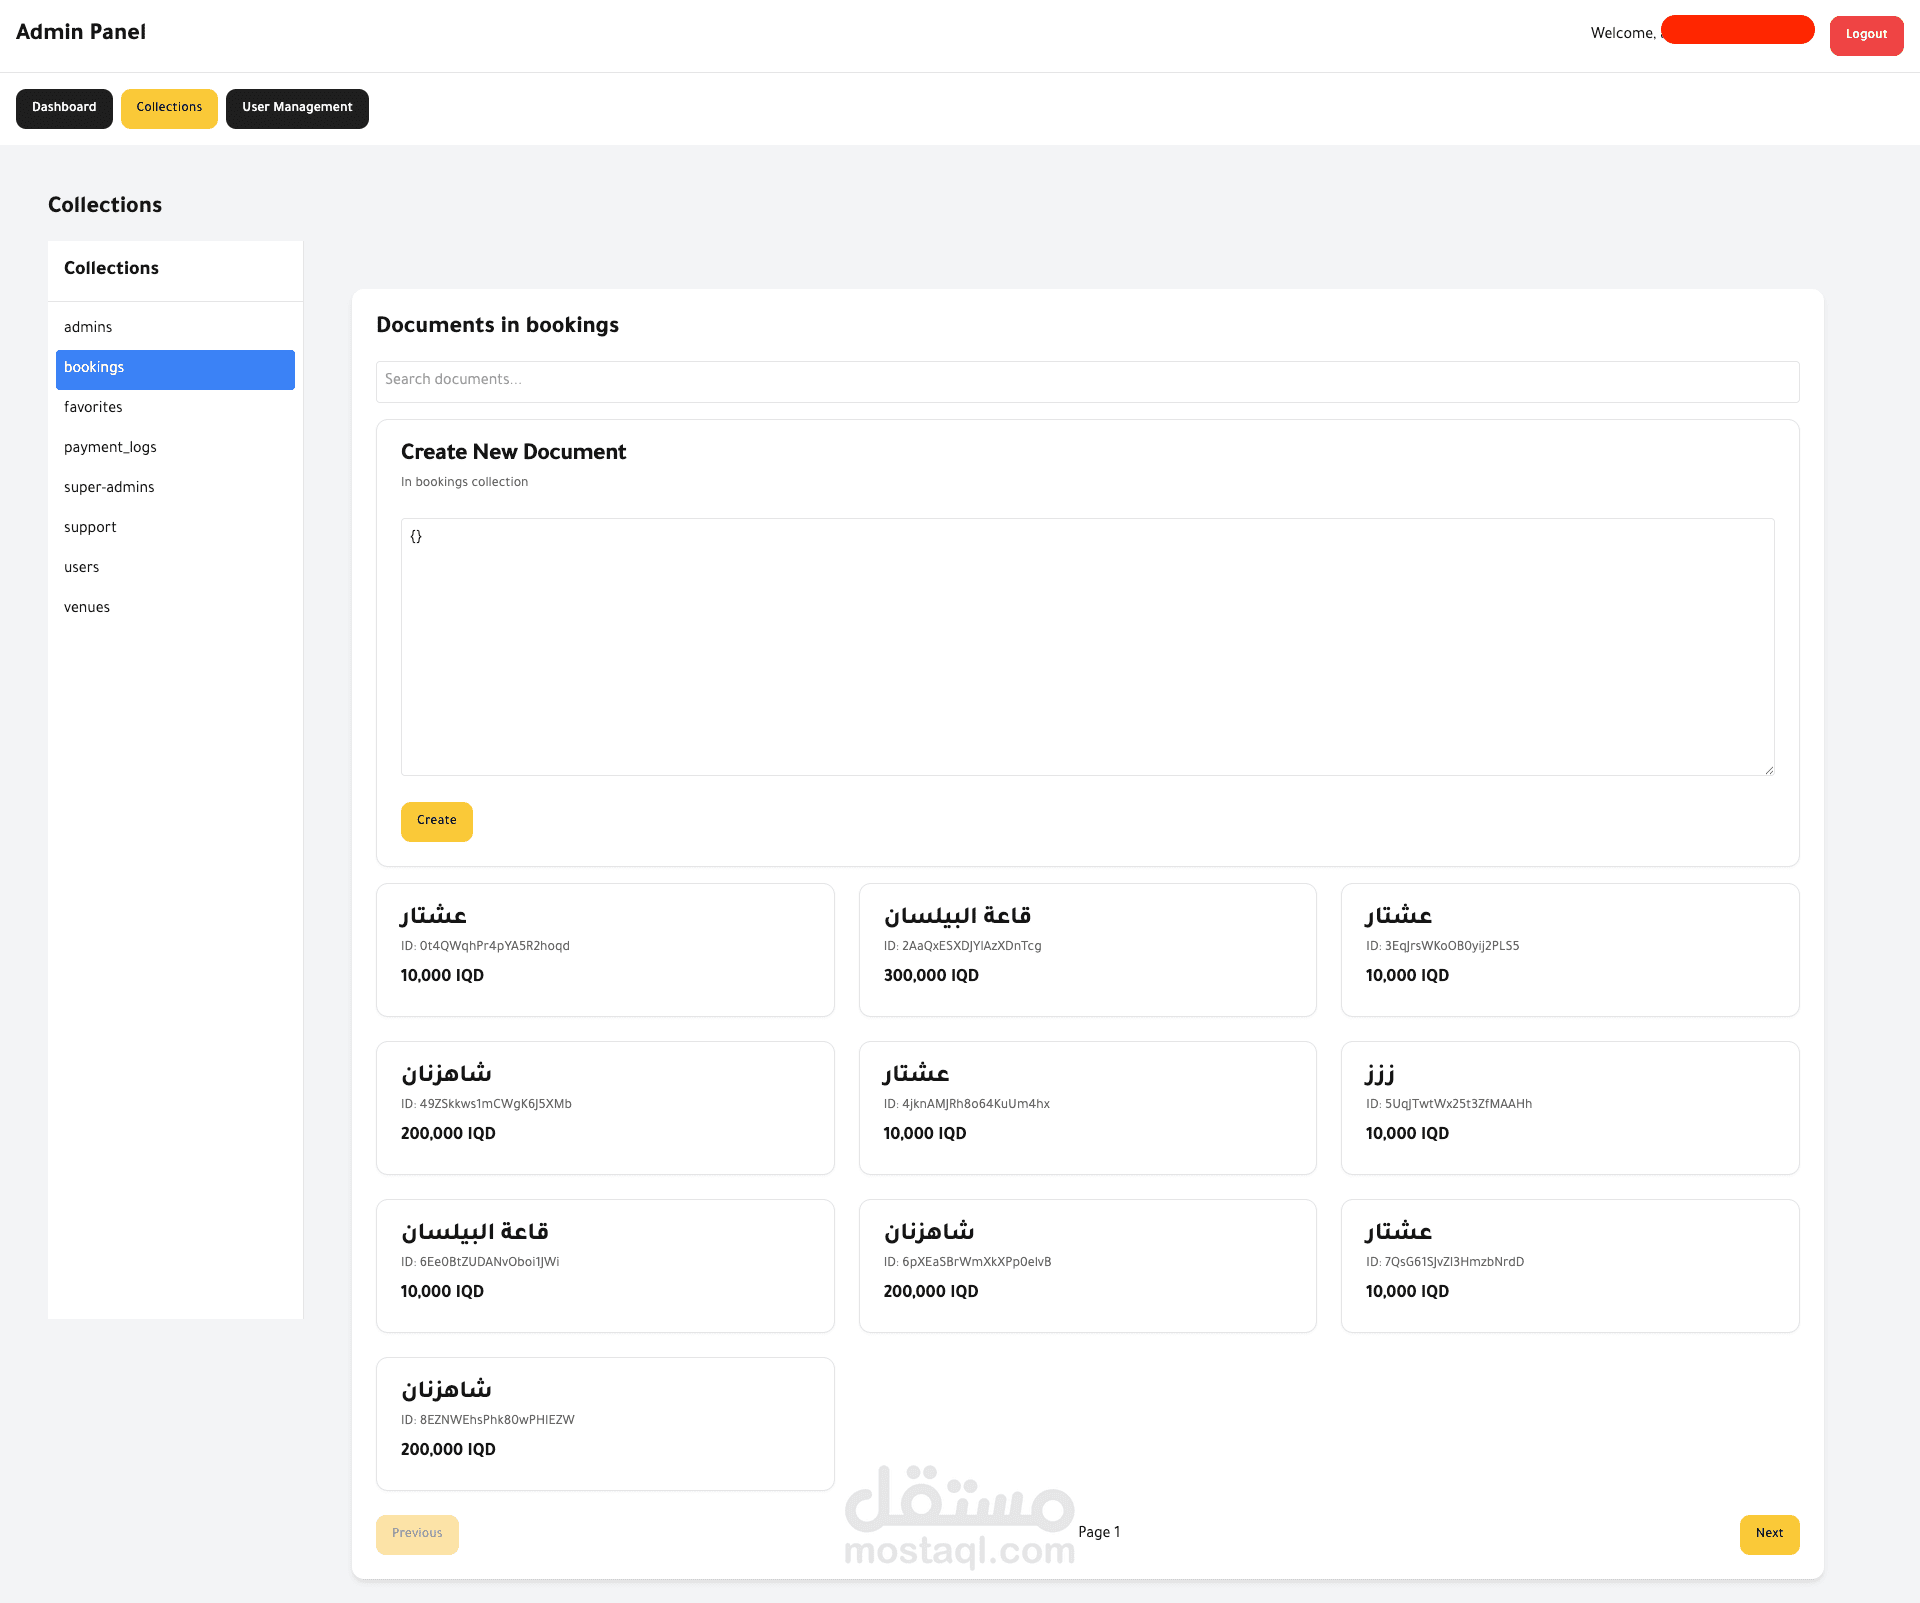Select the venues collection
The height and width of the screenshot is (1603, 1920).
click(87, 608)
